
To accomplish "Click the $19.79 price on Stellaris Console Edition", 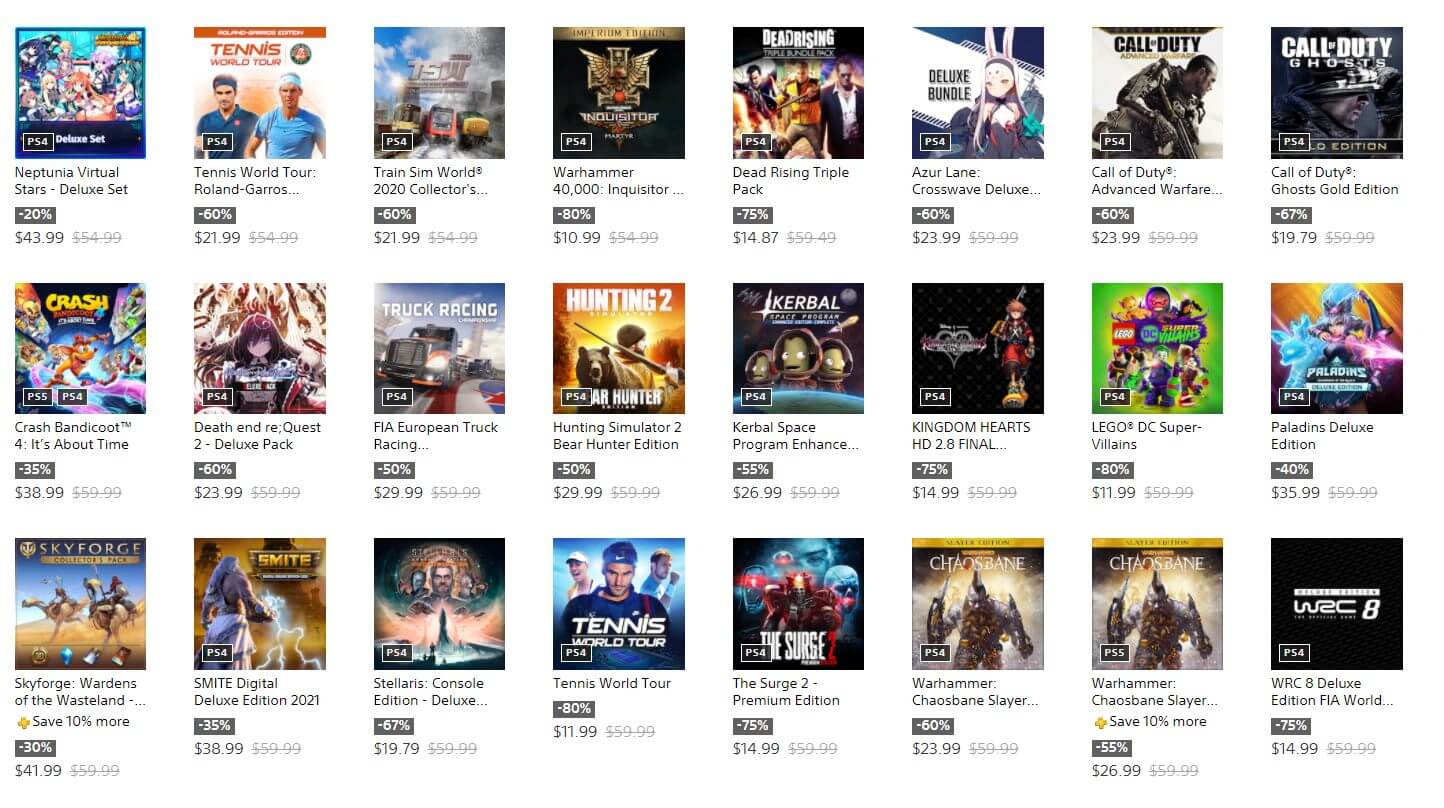I will click(x=396, y=749).
